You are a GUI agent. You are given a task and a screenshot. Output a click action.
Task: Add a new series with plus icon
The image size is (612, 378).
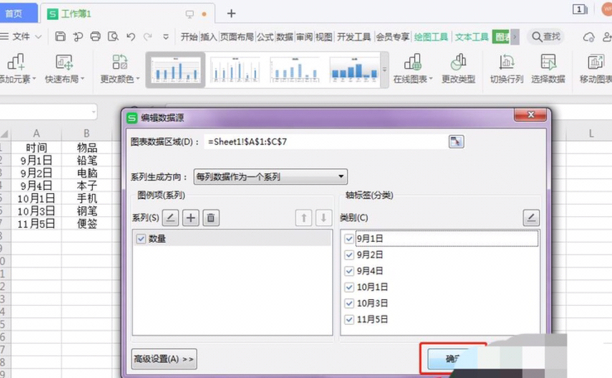pos(191,218)
